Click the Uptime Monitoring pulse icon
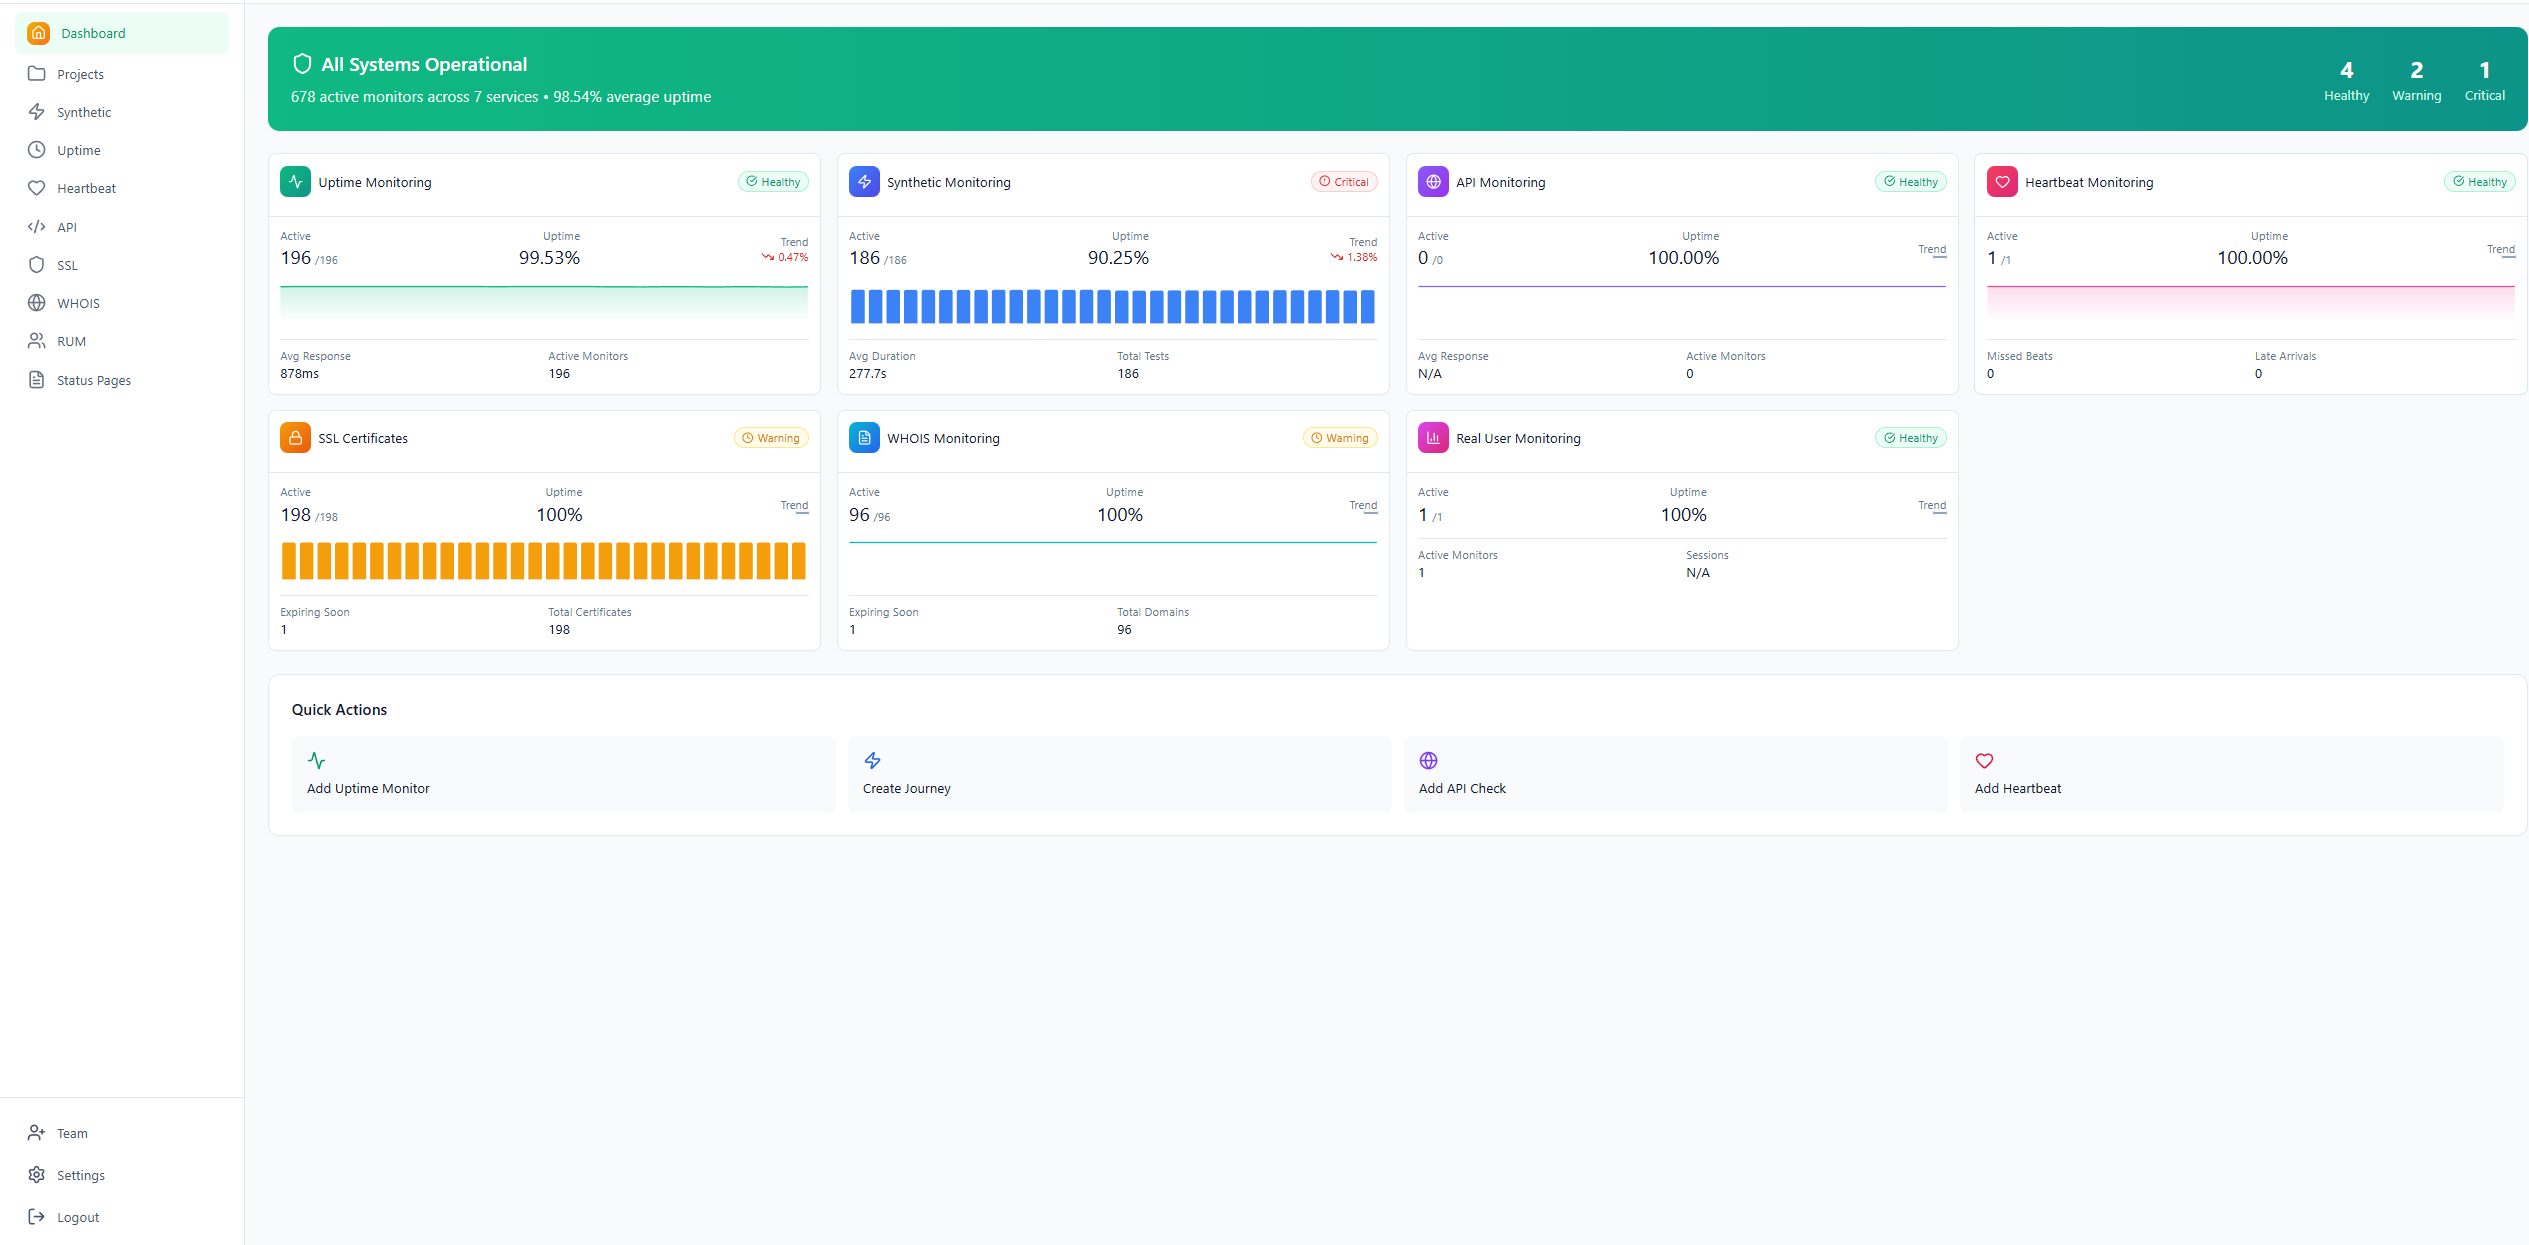Screen dimensions: 2529x1245 [x=295, y=182]
